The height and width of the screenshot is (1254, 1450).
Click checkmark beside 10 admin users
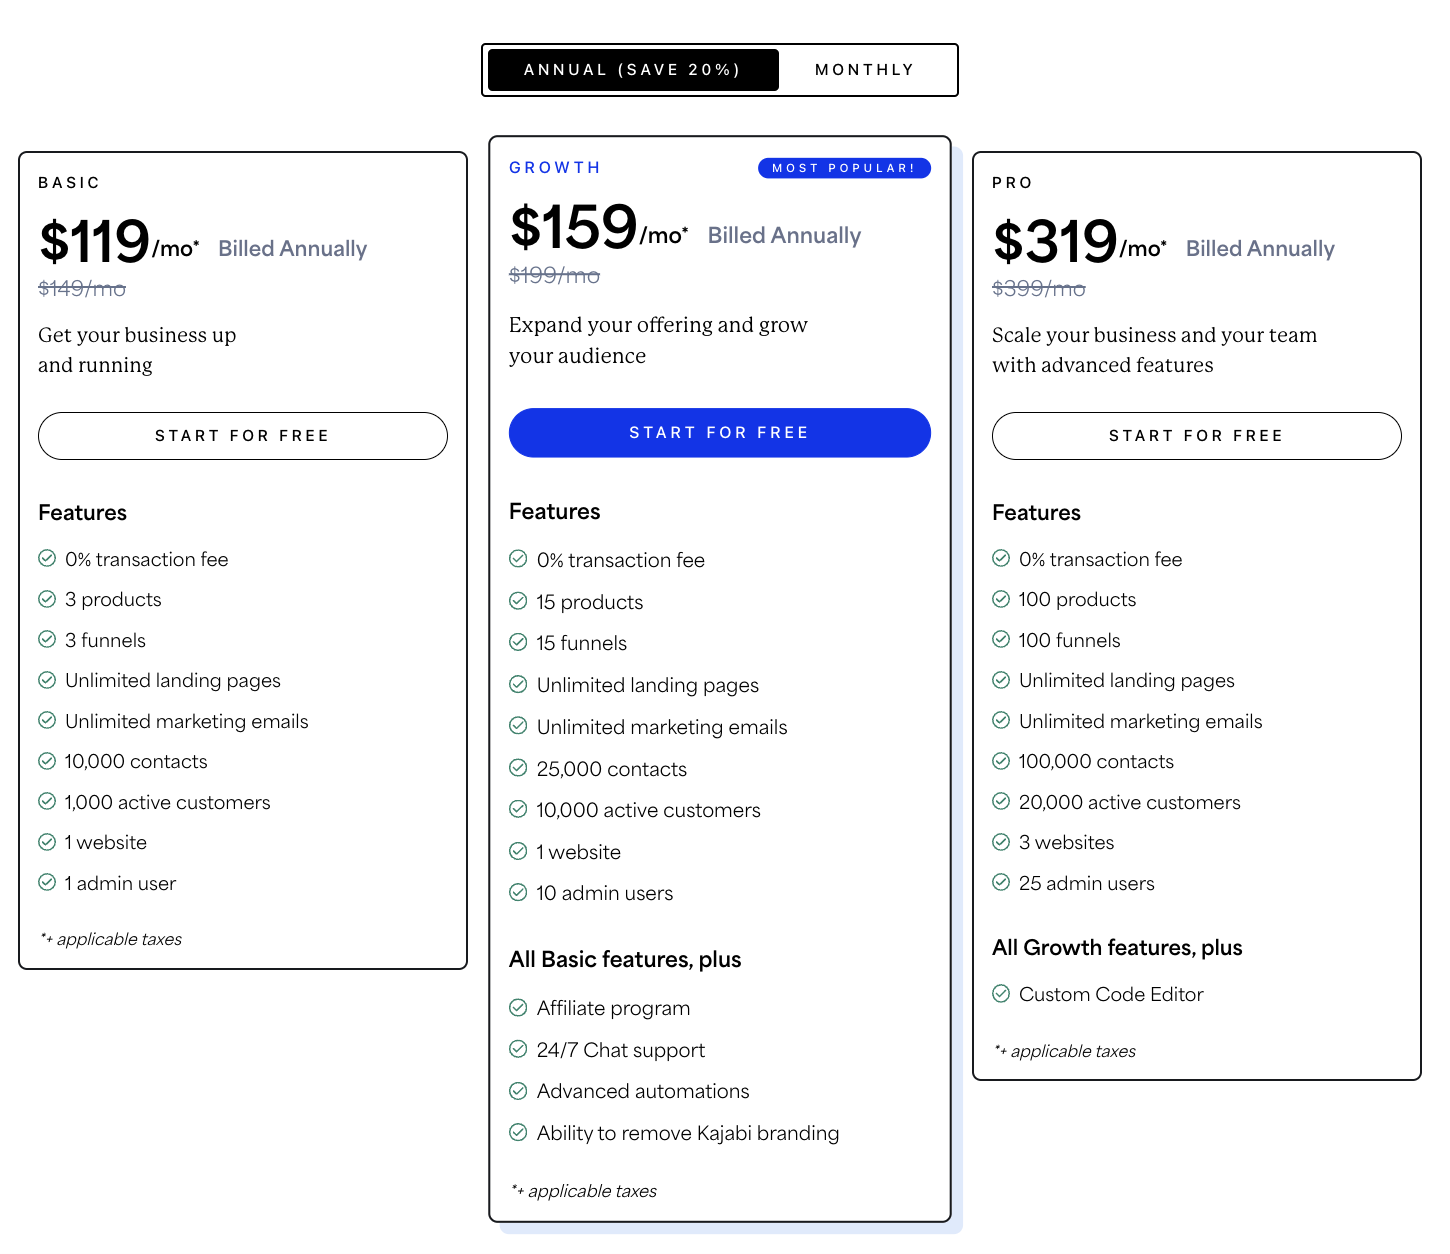[x=518, y=892]
